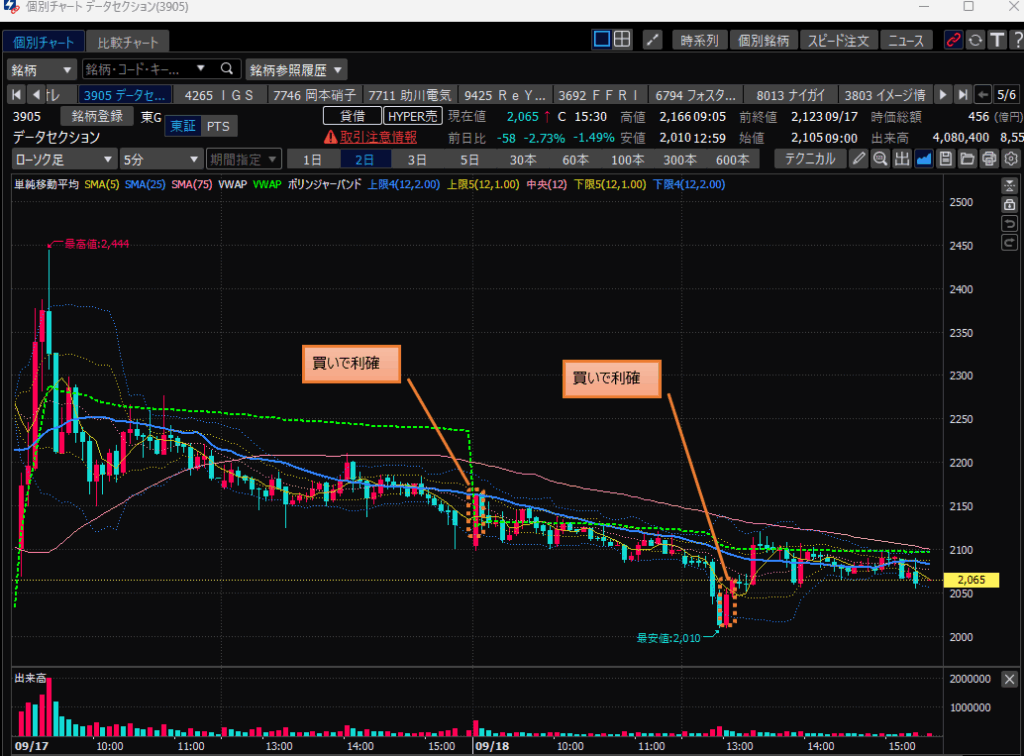Viewport: 1024px width, 756px height.
Task: Print the chart using the printer icon
Action: pos(989,159)
